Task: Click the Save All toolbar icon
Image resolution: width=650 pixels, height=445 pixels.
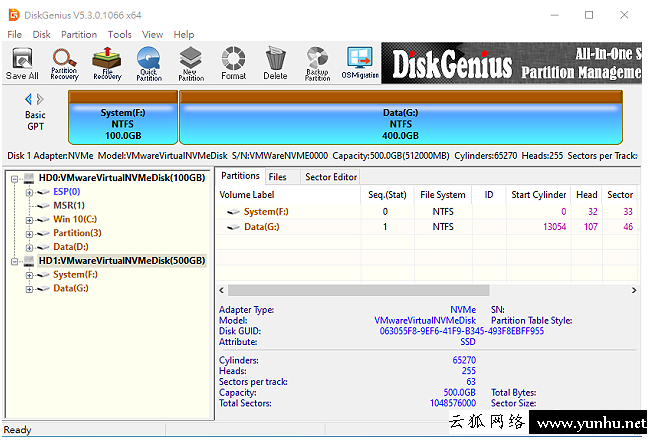Action: click(x=22, y=63)
